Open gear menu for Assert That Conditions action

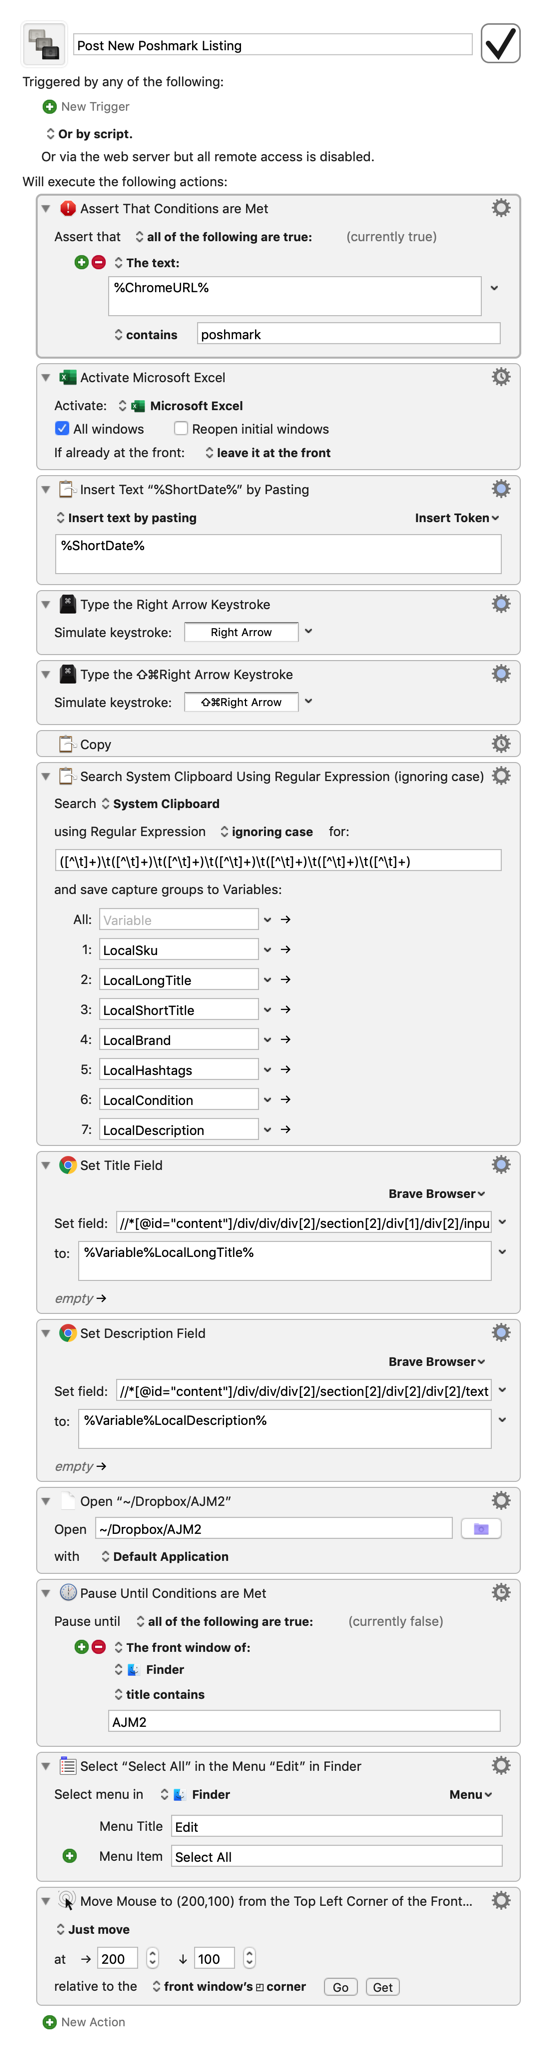point(501,208)
